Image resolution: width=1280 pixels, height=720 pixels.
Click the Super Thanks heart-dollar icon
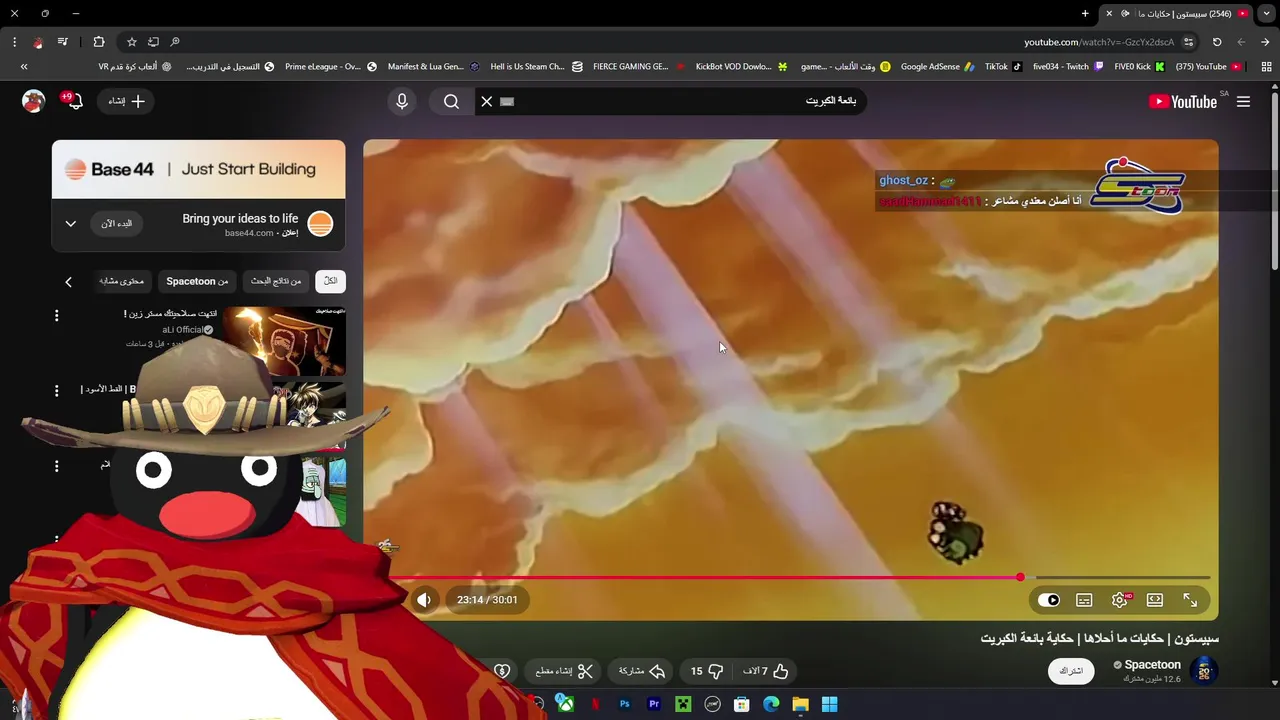click(502, 671)
